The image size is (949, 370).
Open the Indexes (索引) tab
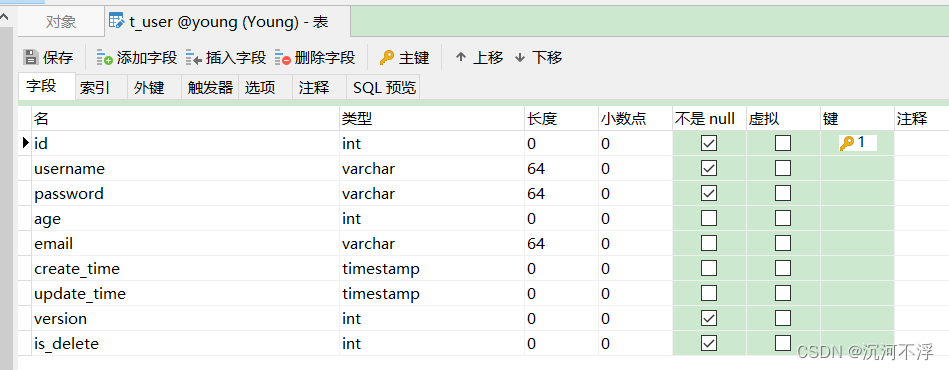[x=101, y=88]
